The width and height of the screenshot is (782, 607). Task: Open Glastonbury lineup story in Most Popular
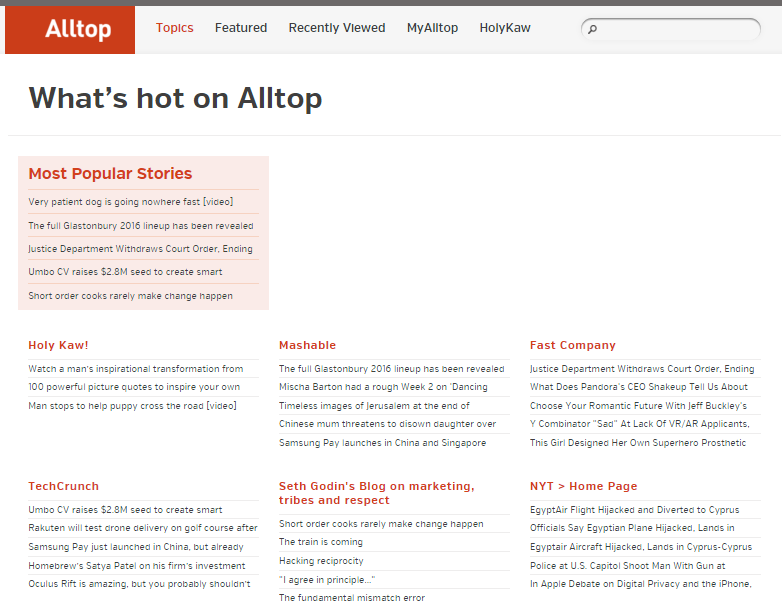click(141, 226)
